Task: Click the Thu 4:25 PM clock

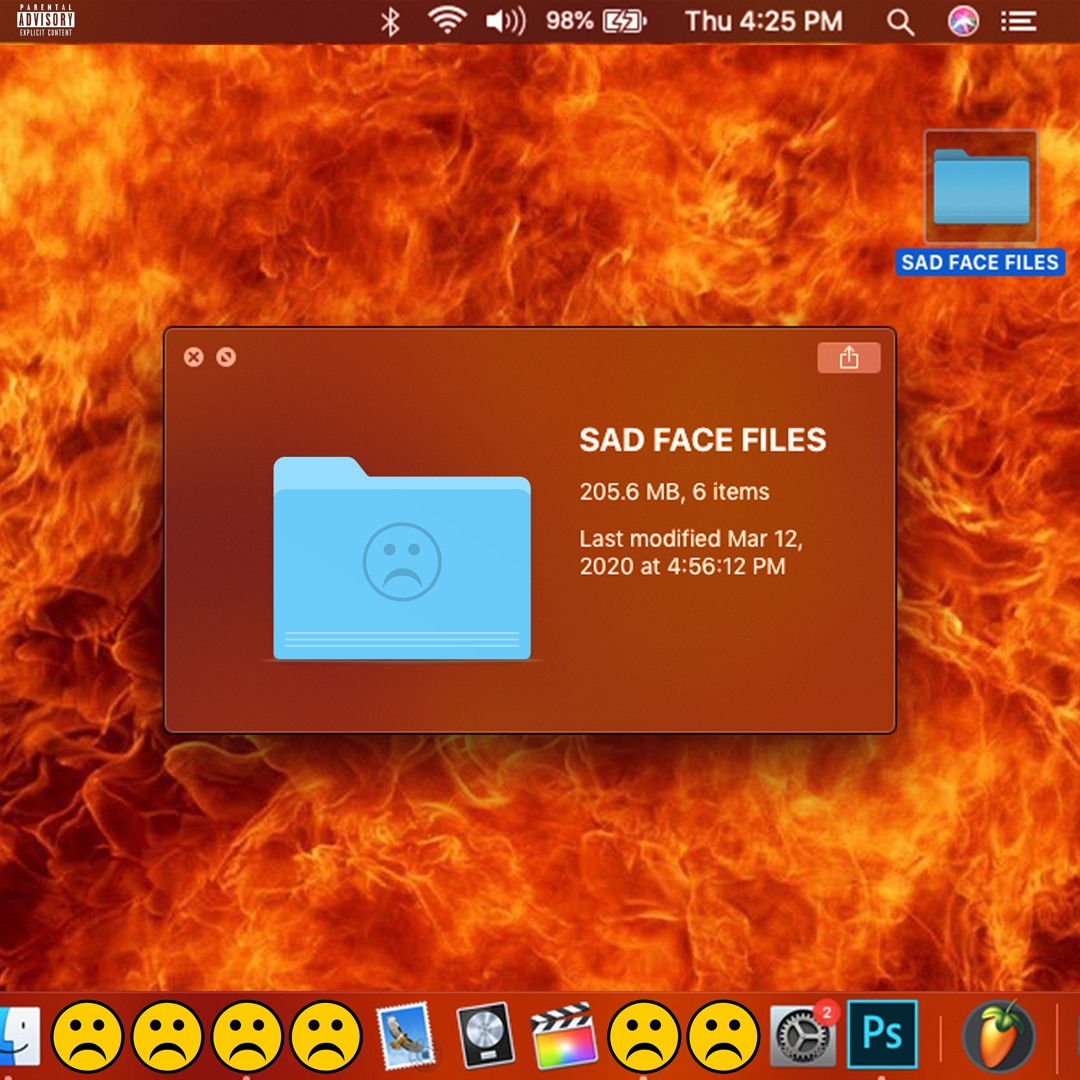Action: pyautogui.click(x=763, y=22)
